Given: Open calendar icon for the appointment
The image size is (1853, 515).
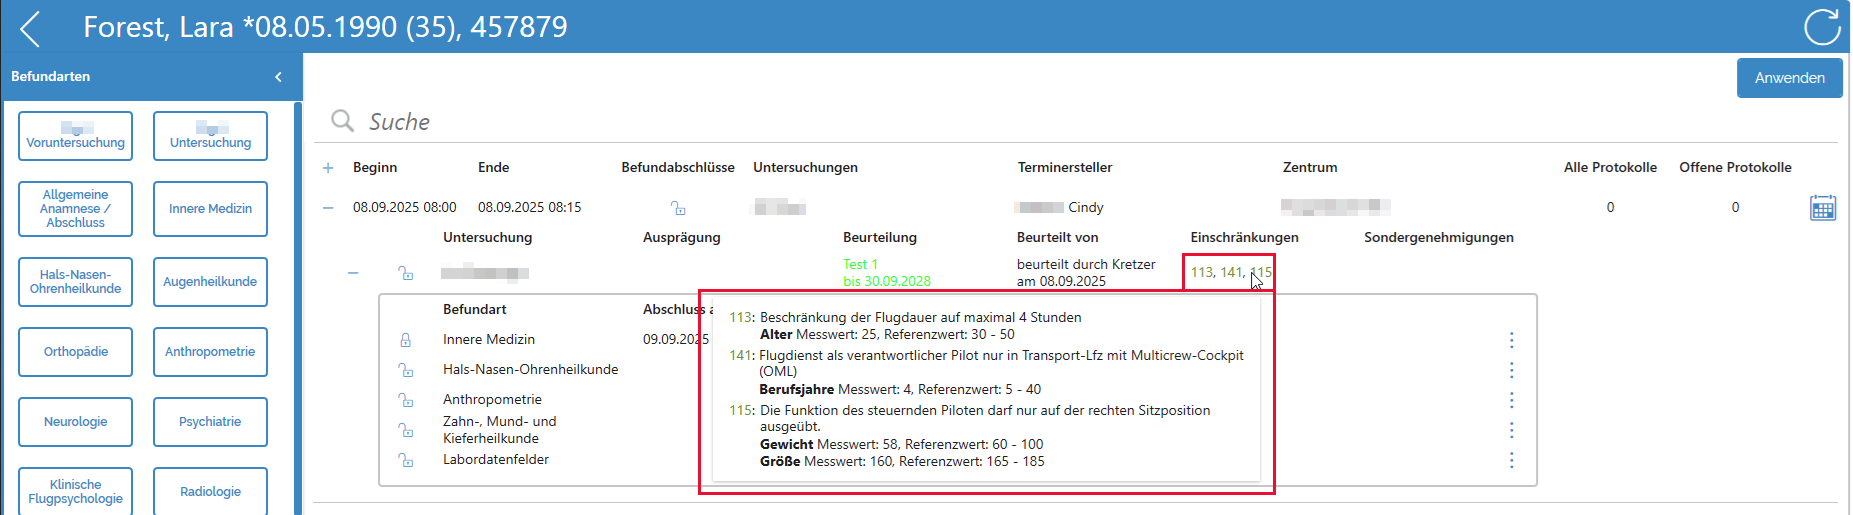Looking at the screenshot, I should [1823, 208].
